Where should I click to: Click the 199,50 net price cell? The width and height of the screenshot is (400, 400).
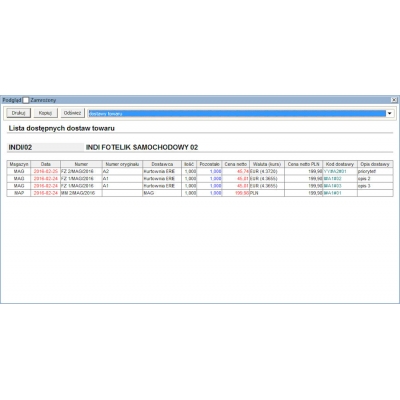tap(242, 193)
